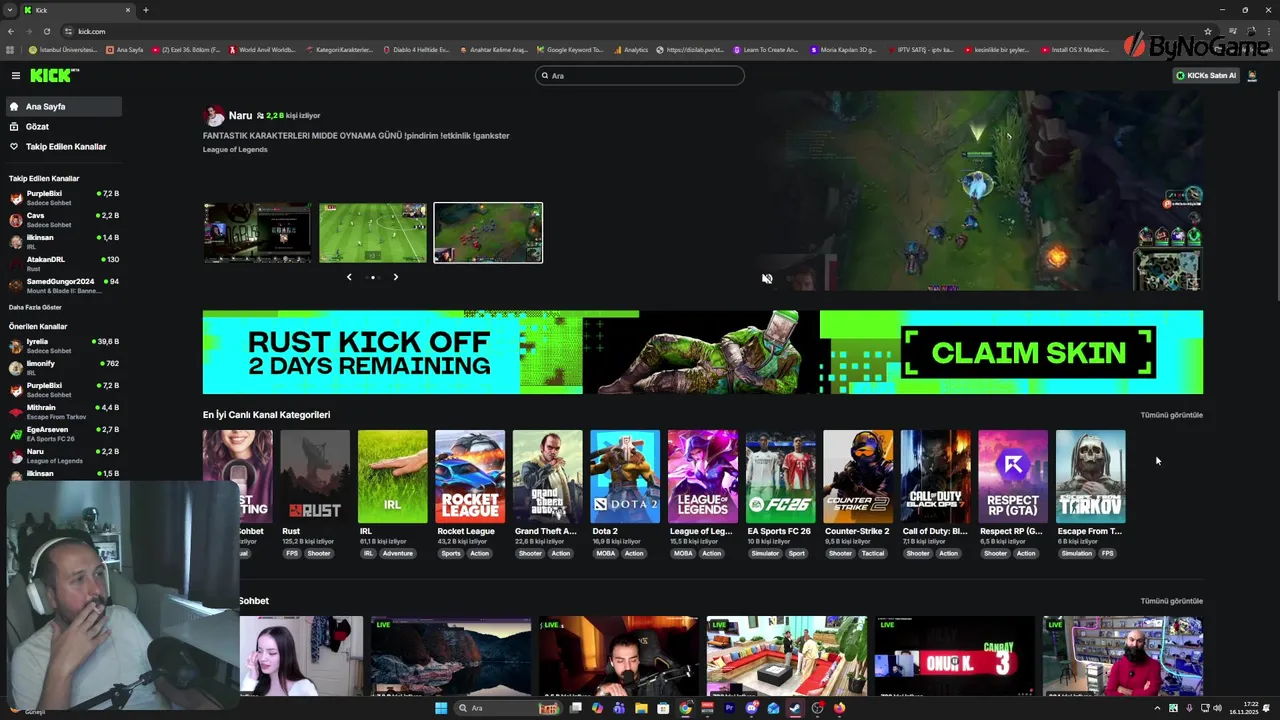Click the Naru channel name
This screenshot has width=1280, height=720.
click(240, 116)
